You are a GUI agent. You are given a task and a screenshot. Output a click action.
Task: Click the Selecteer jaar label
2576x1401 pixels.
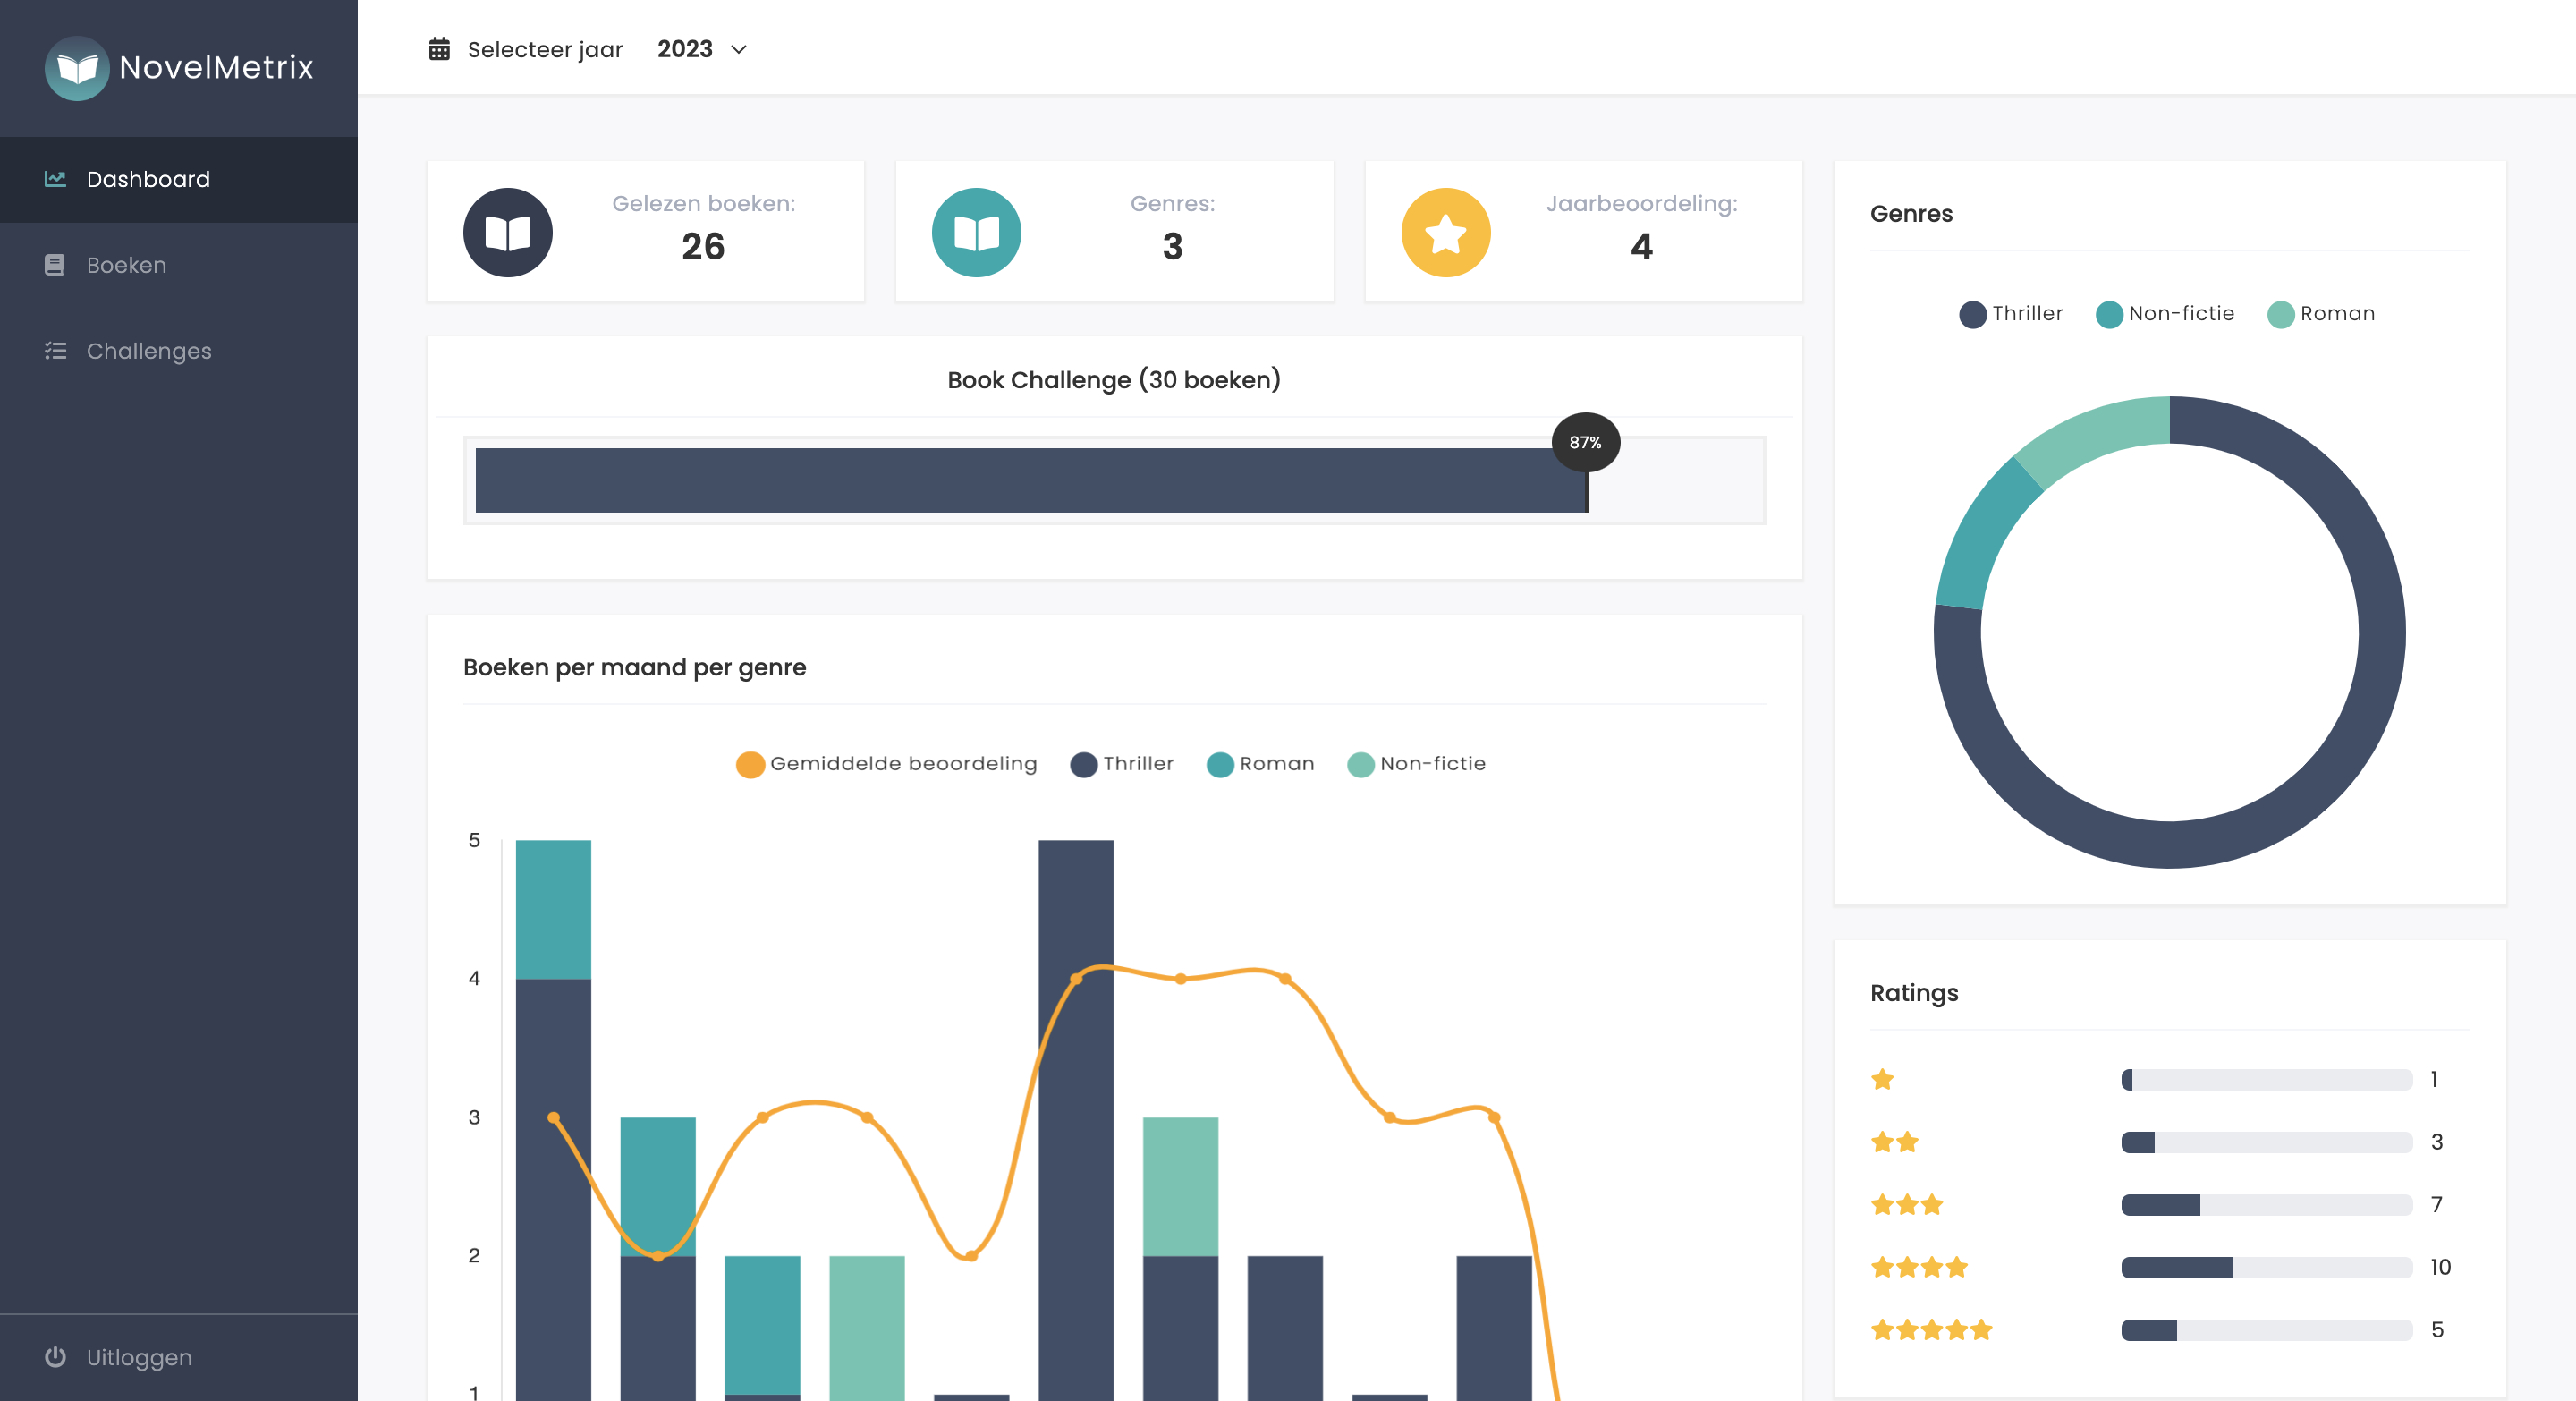545,49
